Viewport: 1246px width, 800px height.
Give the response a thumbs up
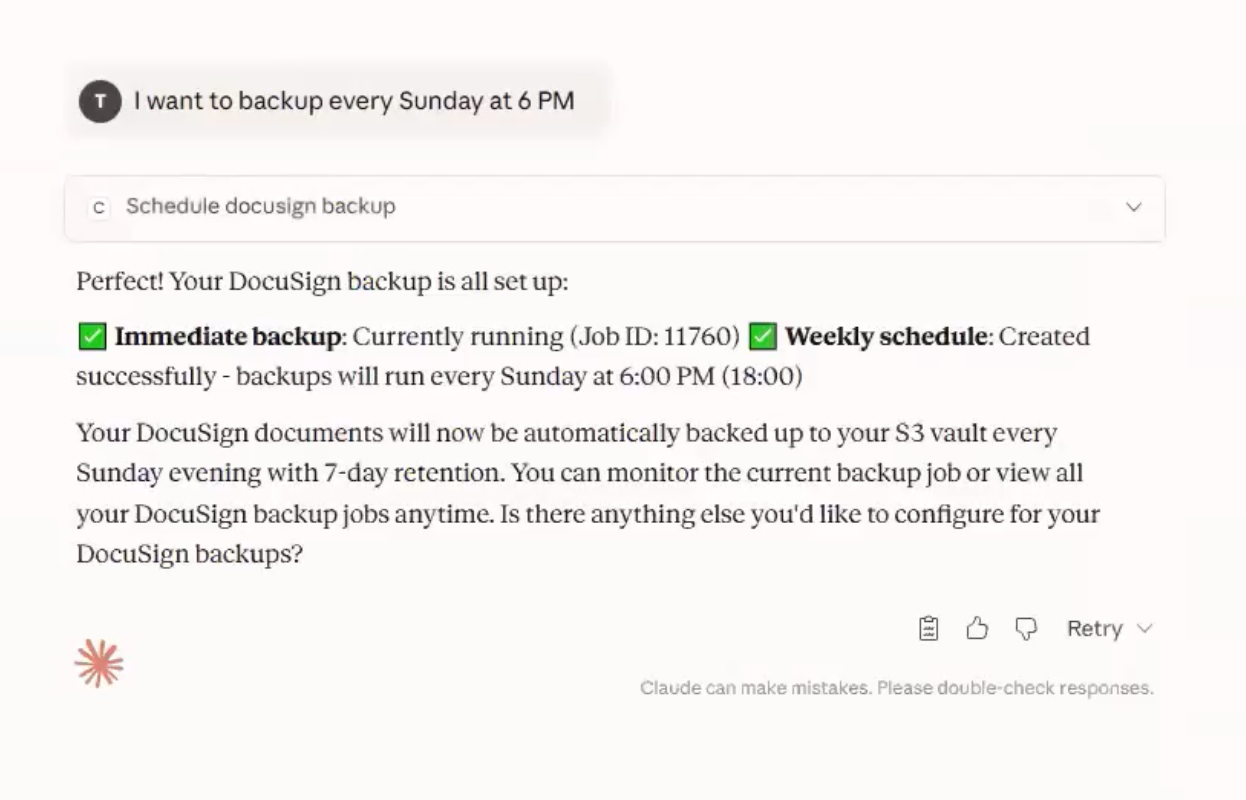977,628
